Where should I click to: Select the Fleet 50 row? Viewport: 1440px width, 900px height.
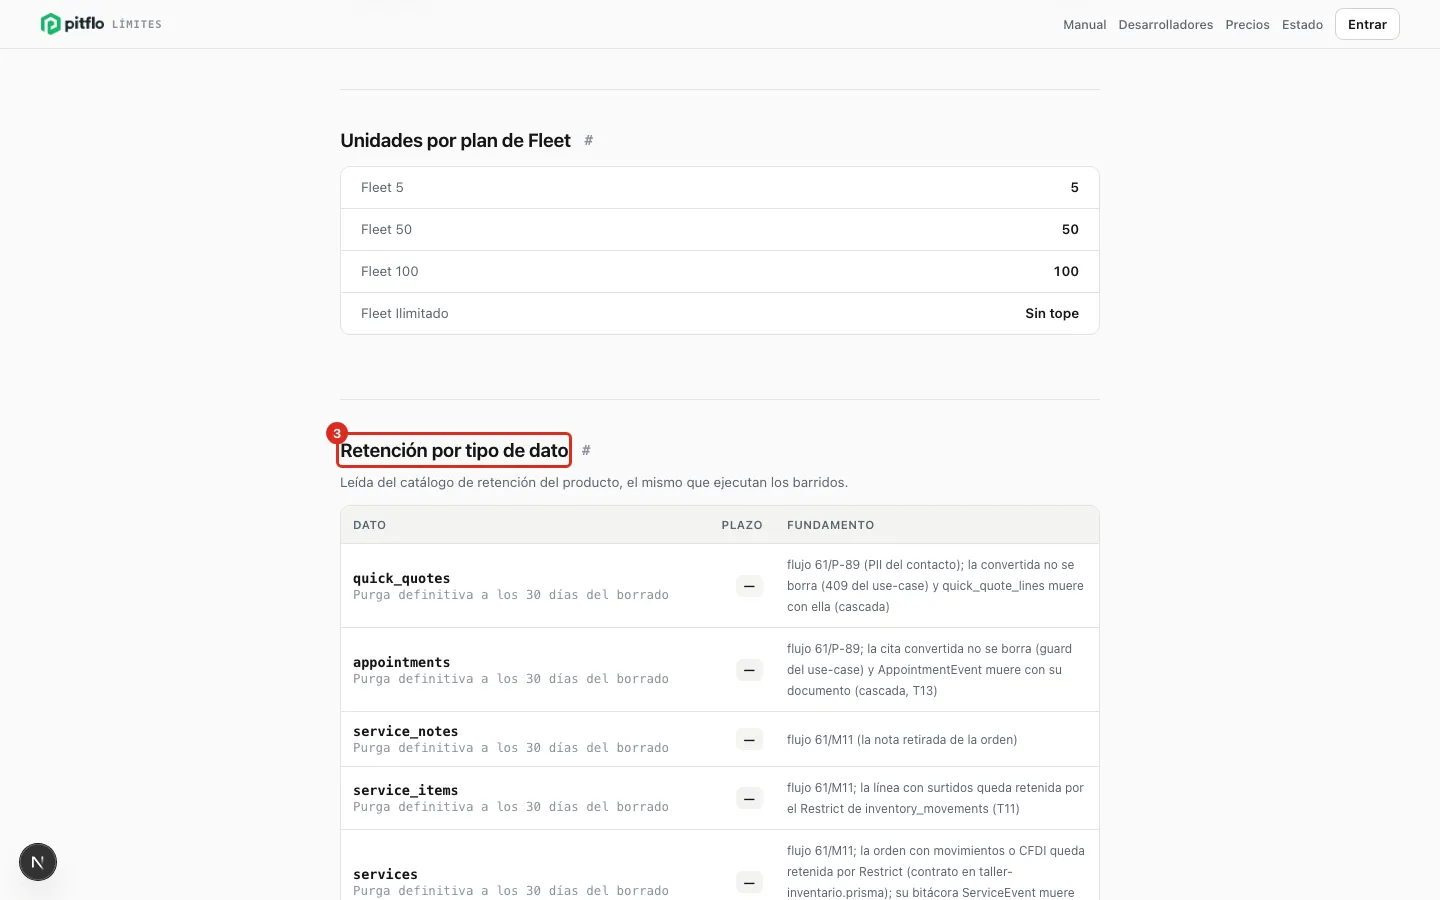coord(720,229)
